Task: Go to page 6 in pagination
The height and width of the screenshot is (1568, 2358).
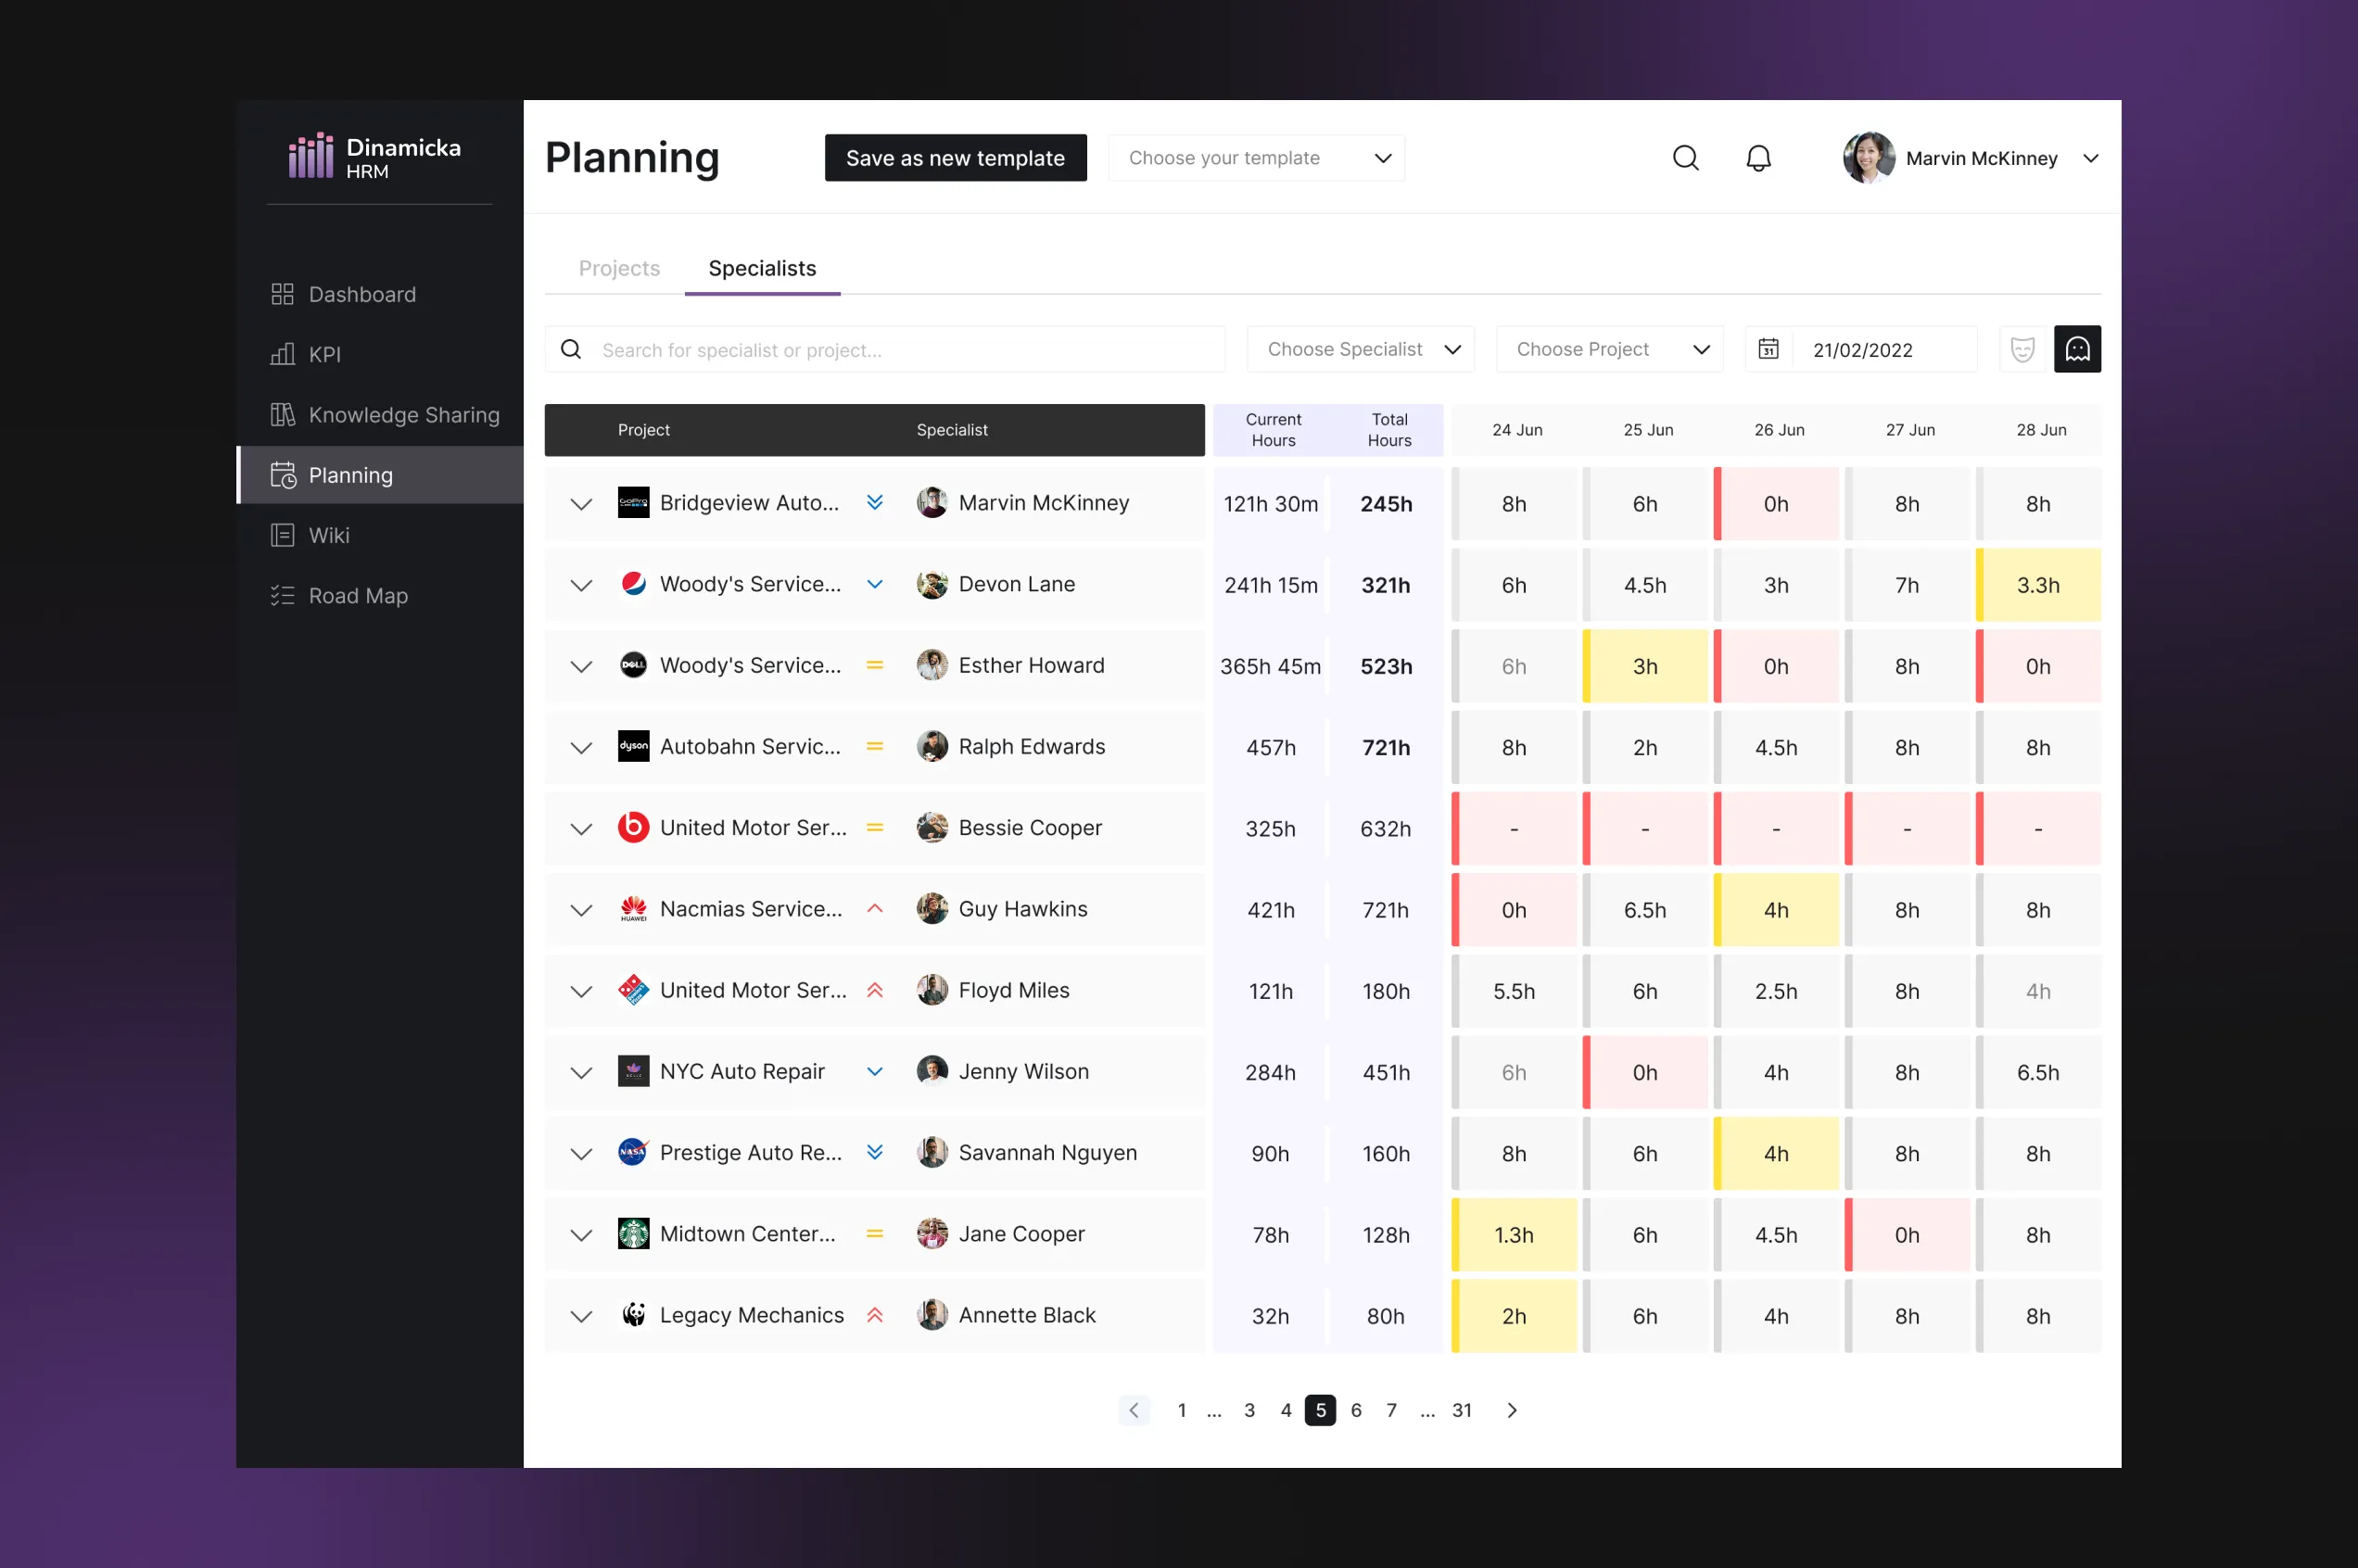Action: pyautogui.click(x=1355, y=1410)
